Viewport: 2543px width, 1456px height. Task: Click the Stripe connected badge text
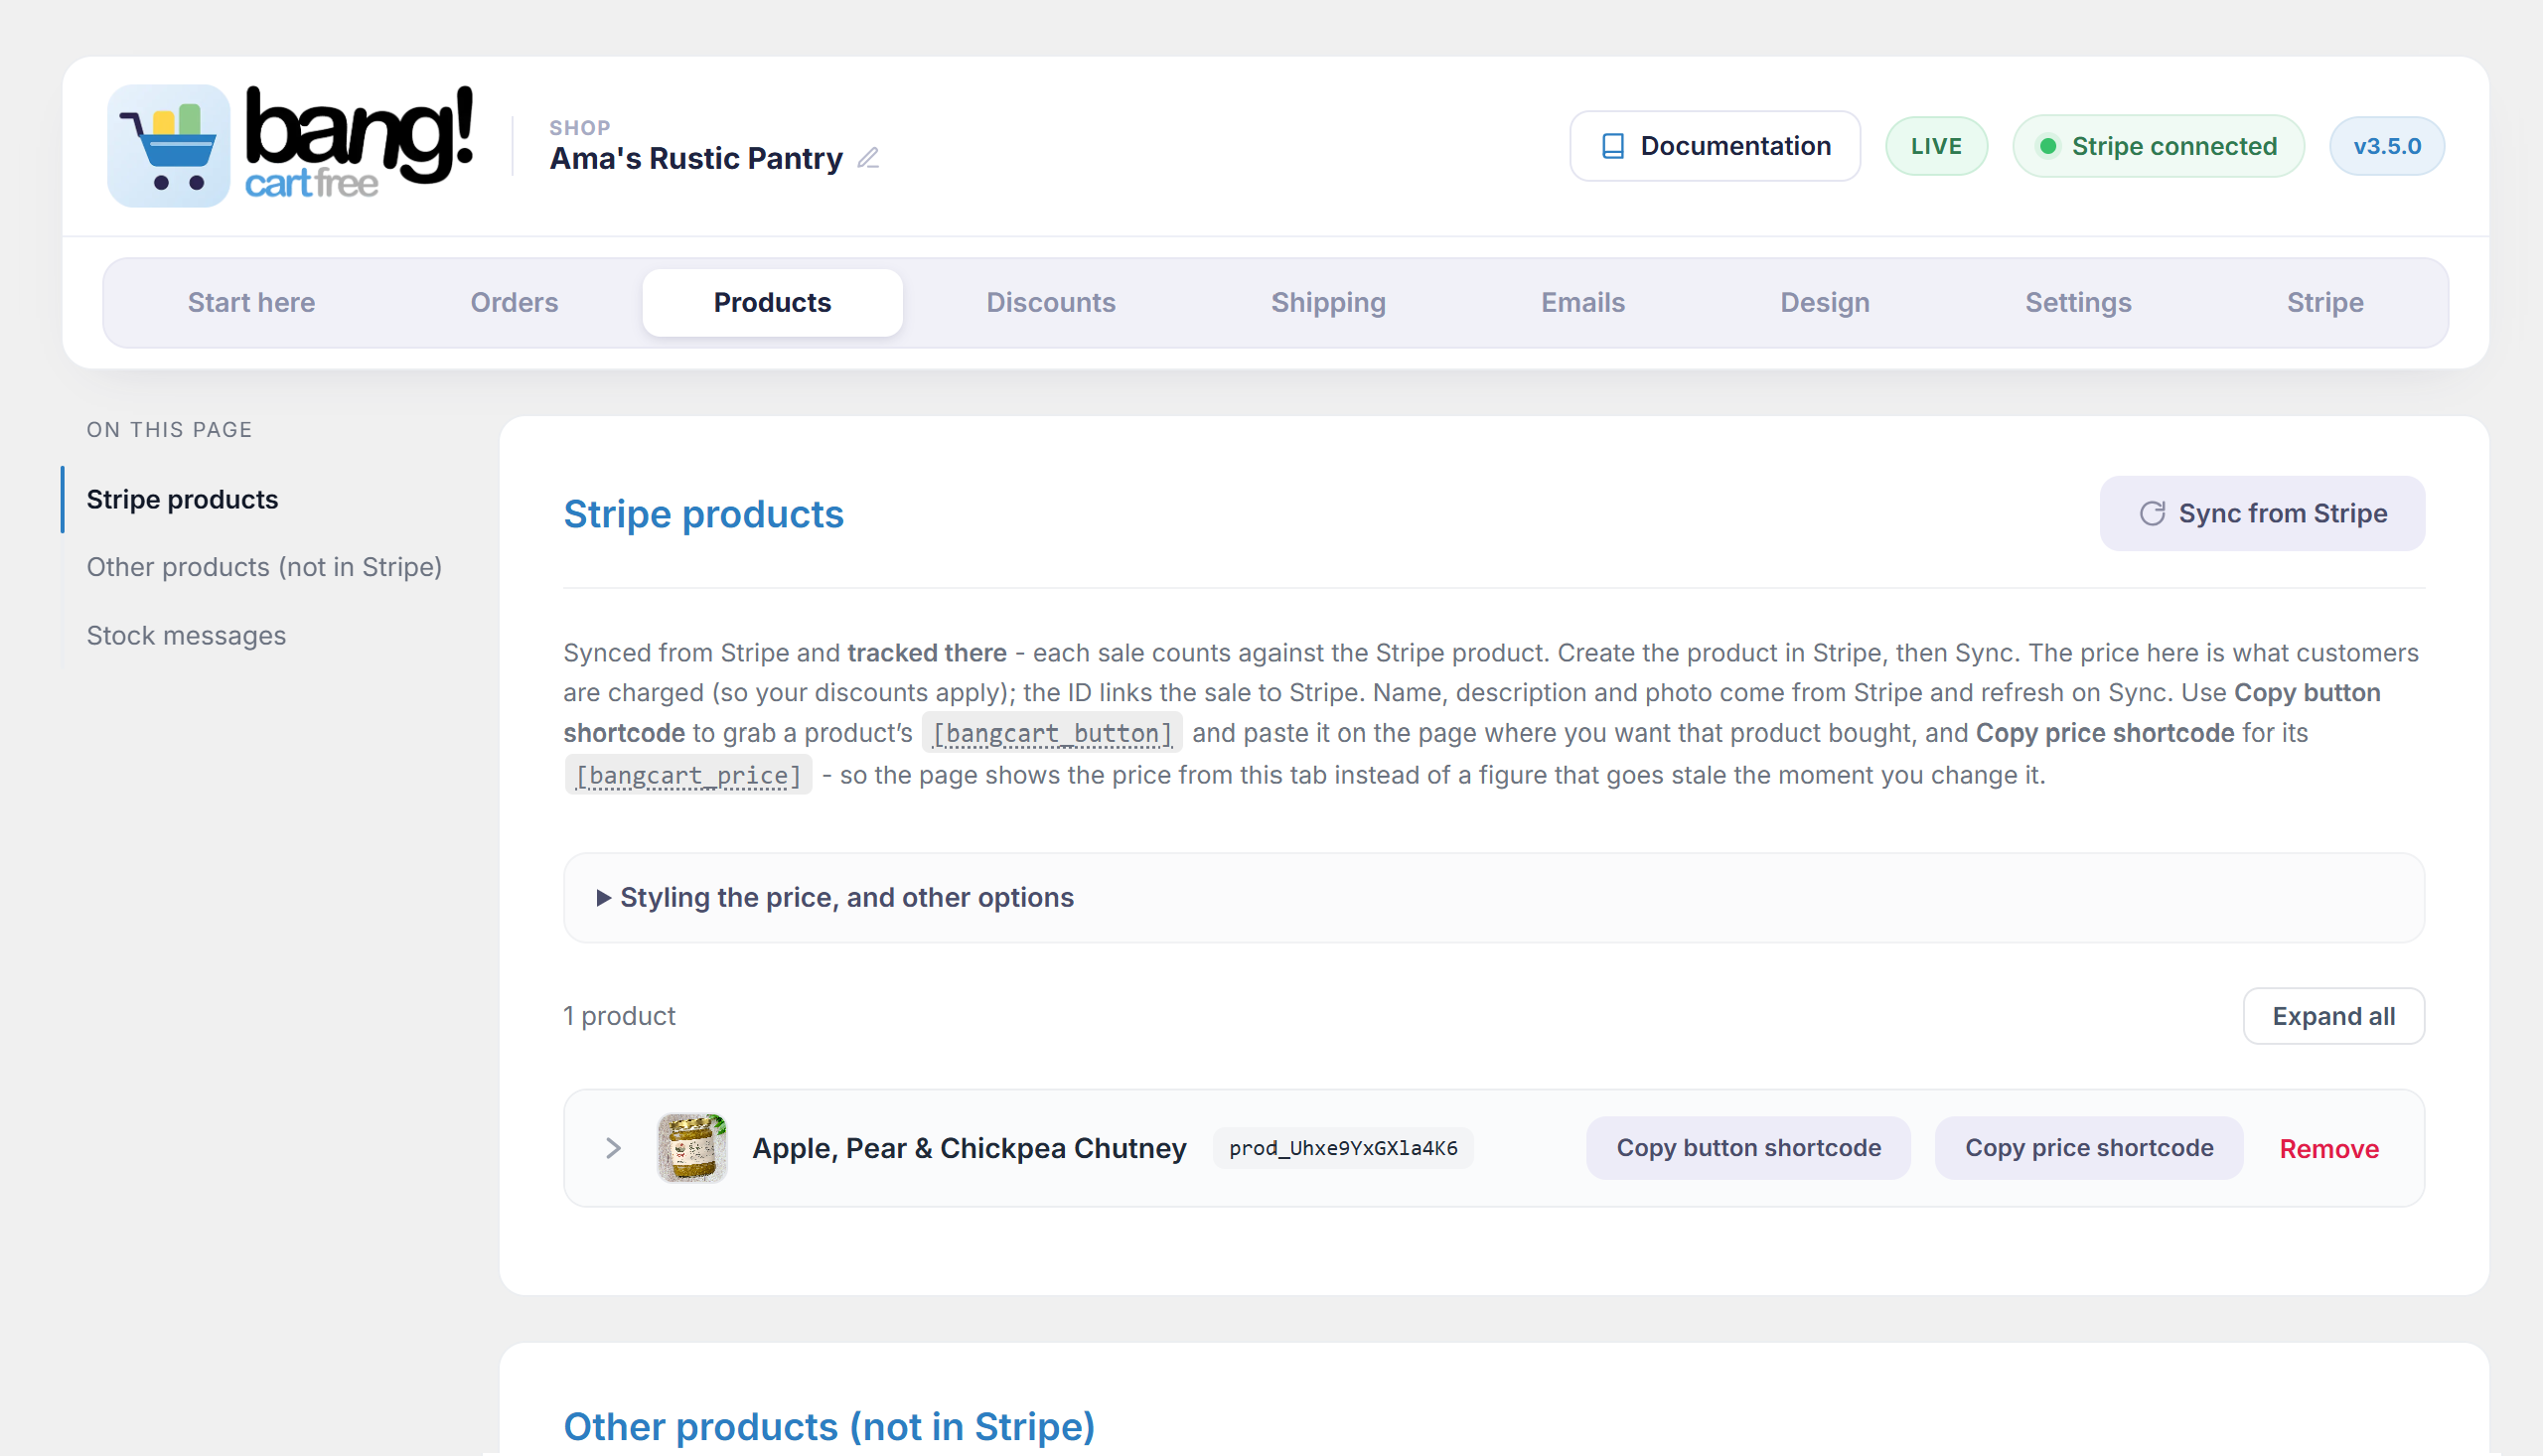coord(2173,146)
